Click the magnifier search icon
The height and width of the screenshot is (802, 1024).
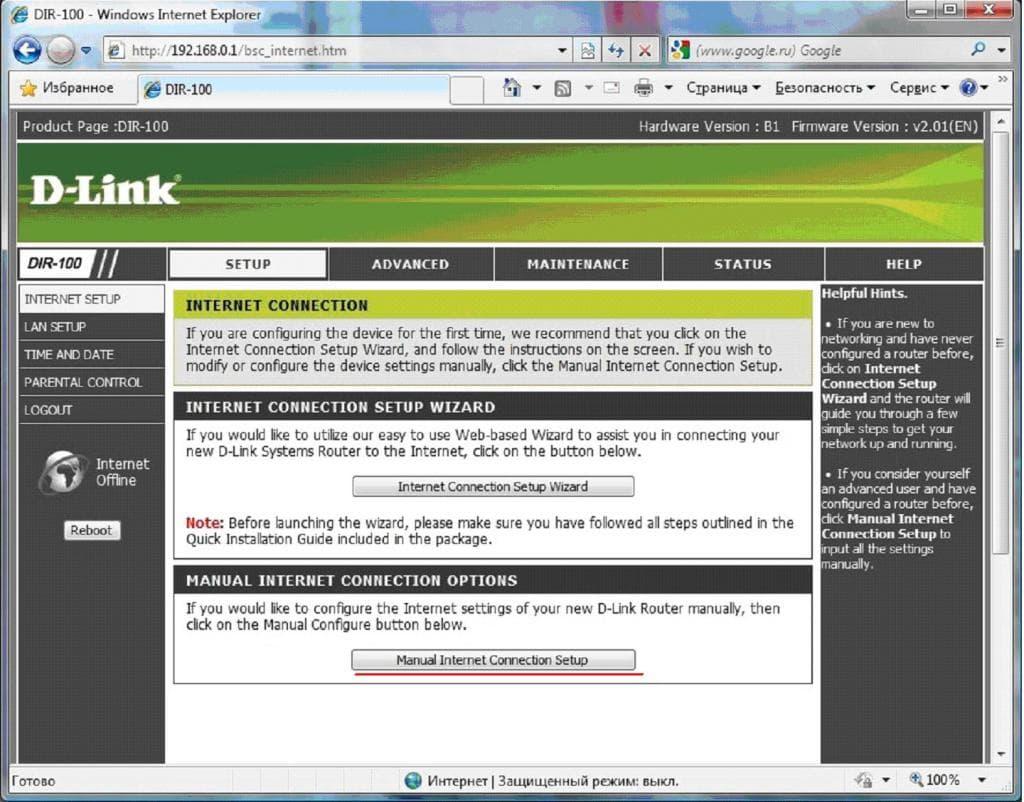(978, 50)
